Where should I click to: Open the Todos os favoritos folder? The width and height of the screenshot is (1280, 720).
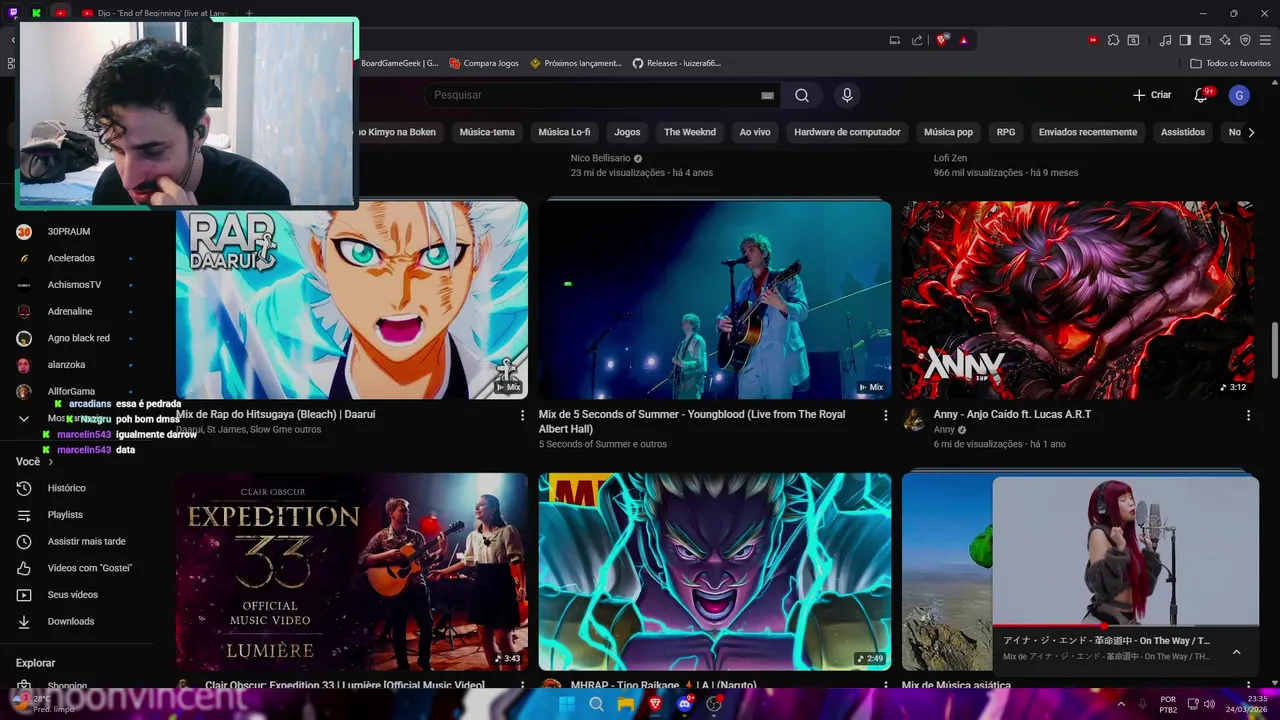pos(1230,63)
